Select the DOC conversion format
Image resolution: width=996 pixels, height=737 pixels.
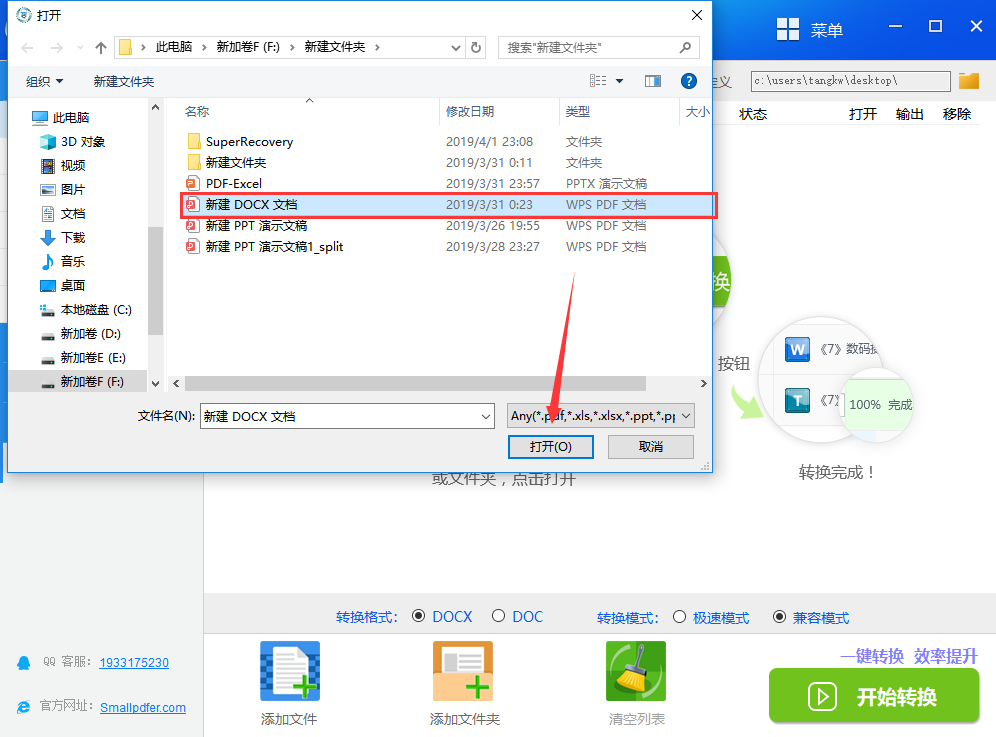pyautogui.click(x=499, y=616)
